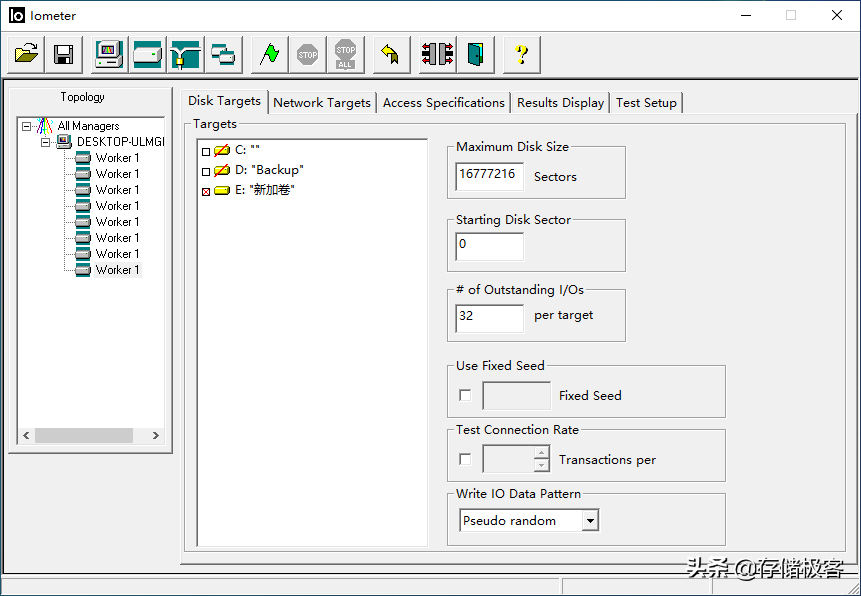
Task: Click the C: drive disk icon
Action: click(x=222, y=150)
